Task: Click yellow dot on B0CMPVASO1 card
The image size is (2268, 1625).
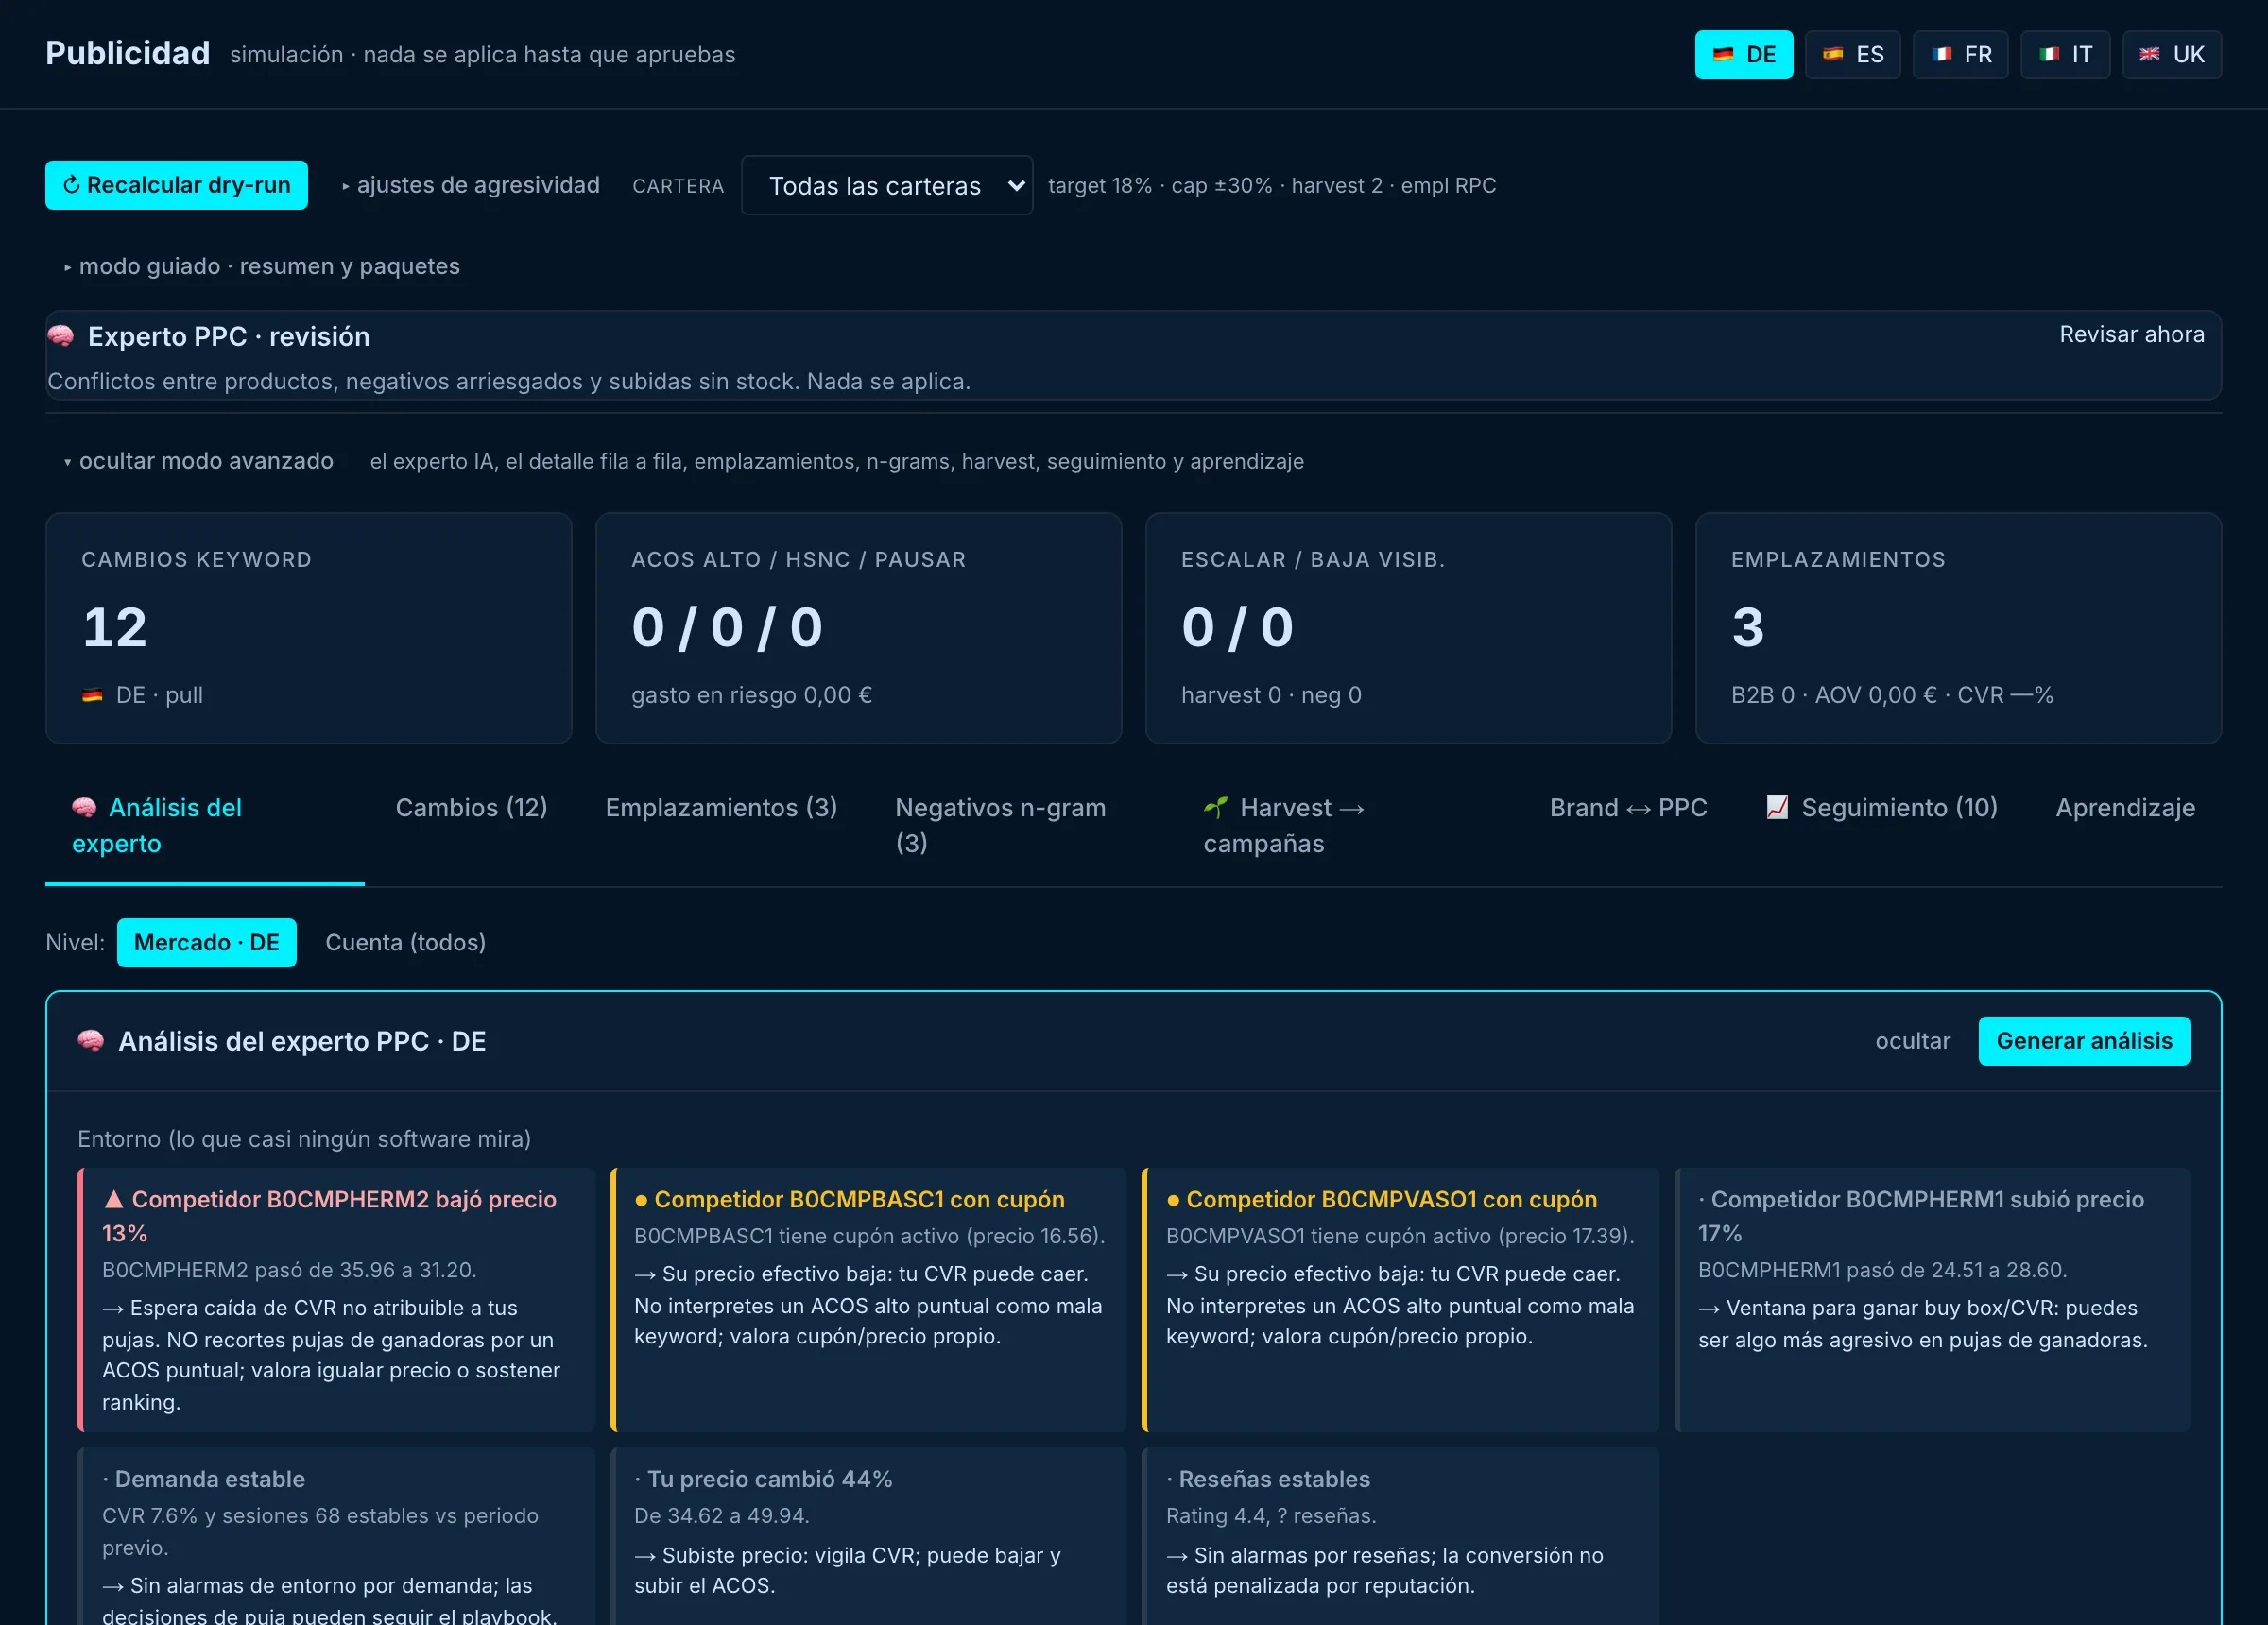Action: click(x=1173, y=1200)
